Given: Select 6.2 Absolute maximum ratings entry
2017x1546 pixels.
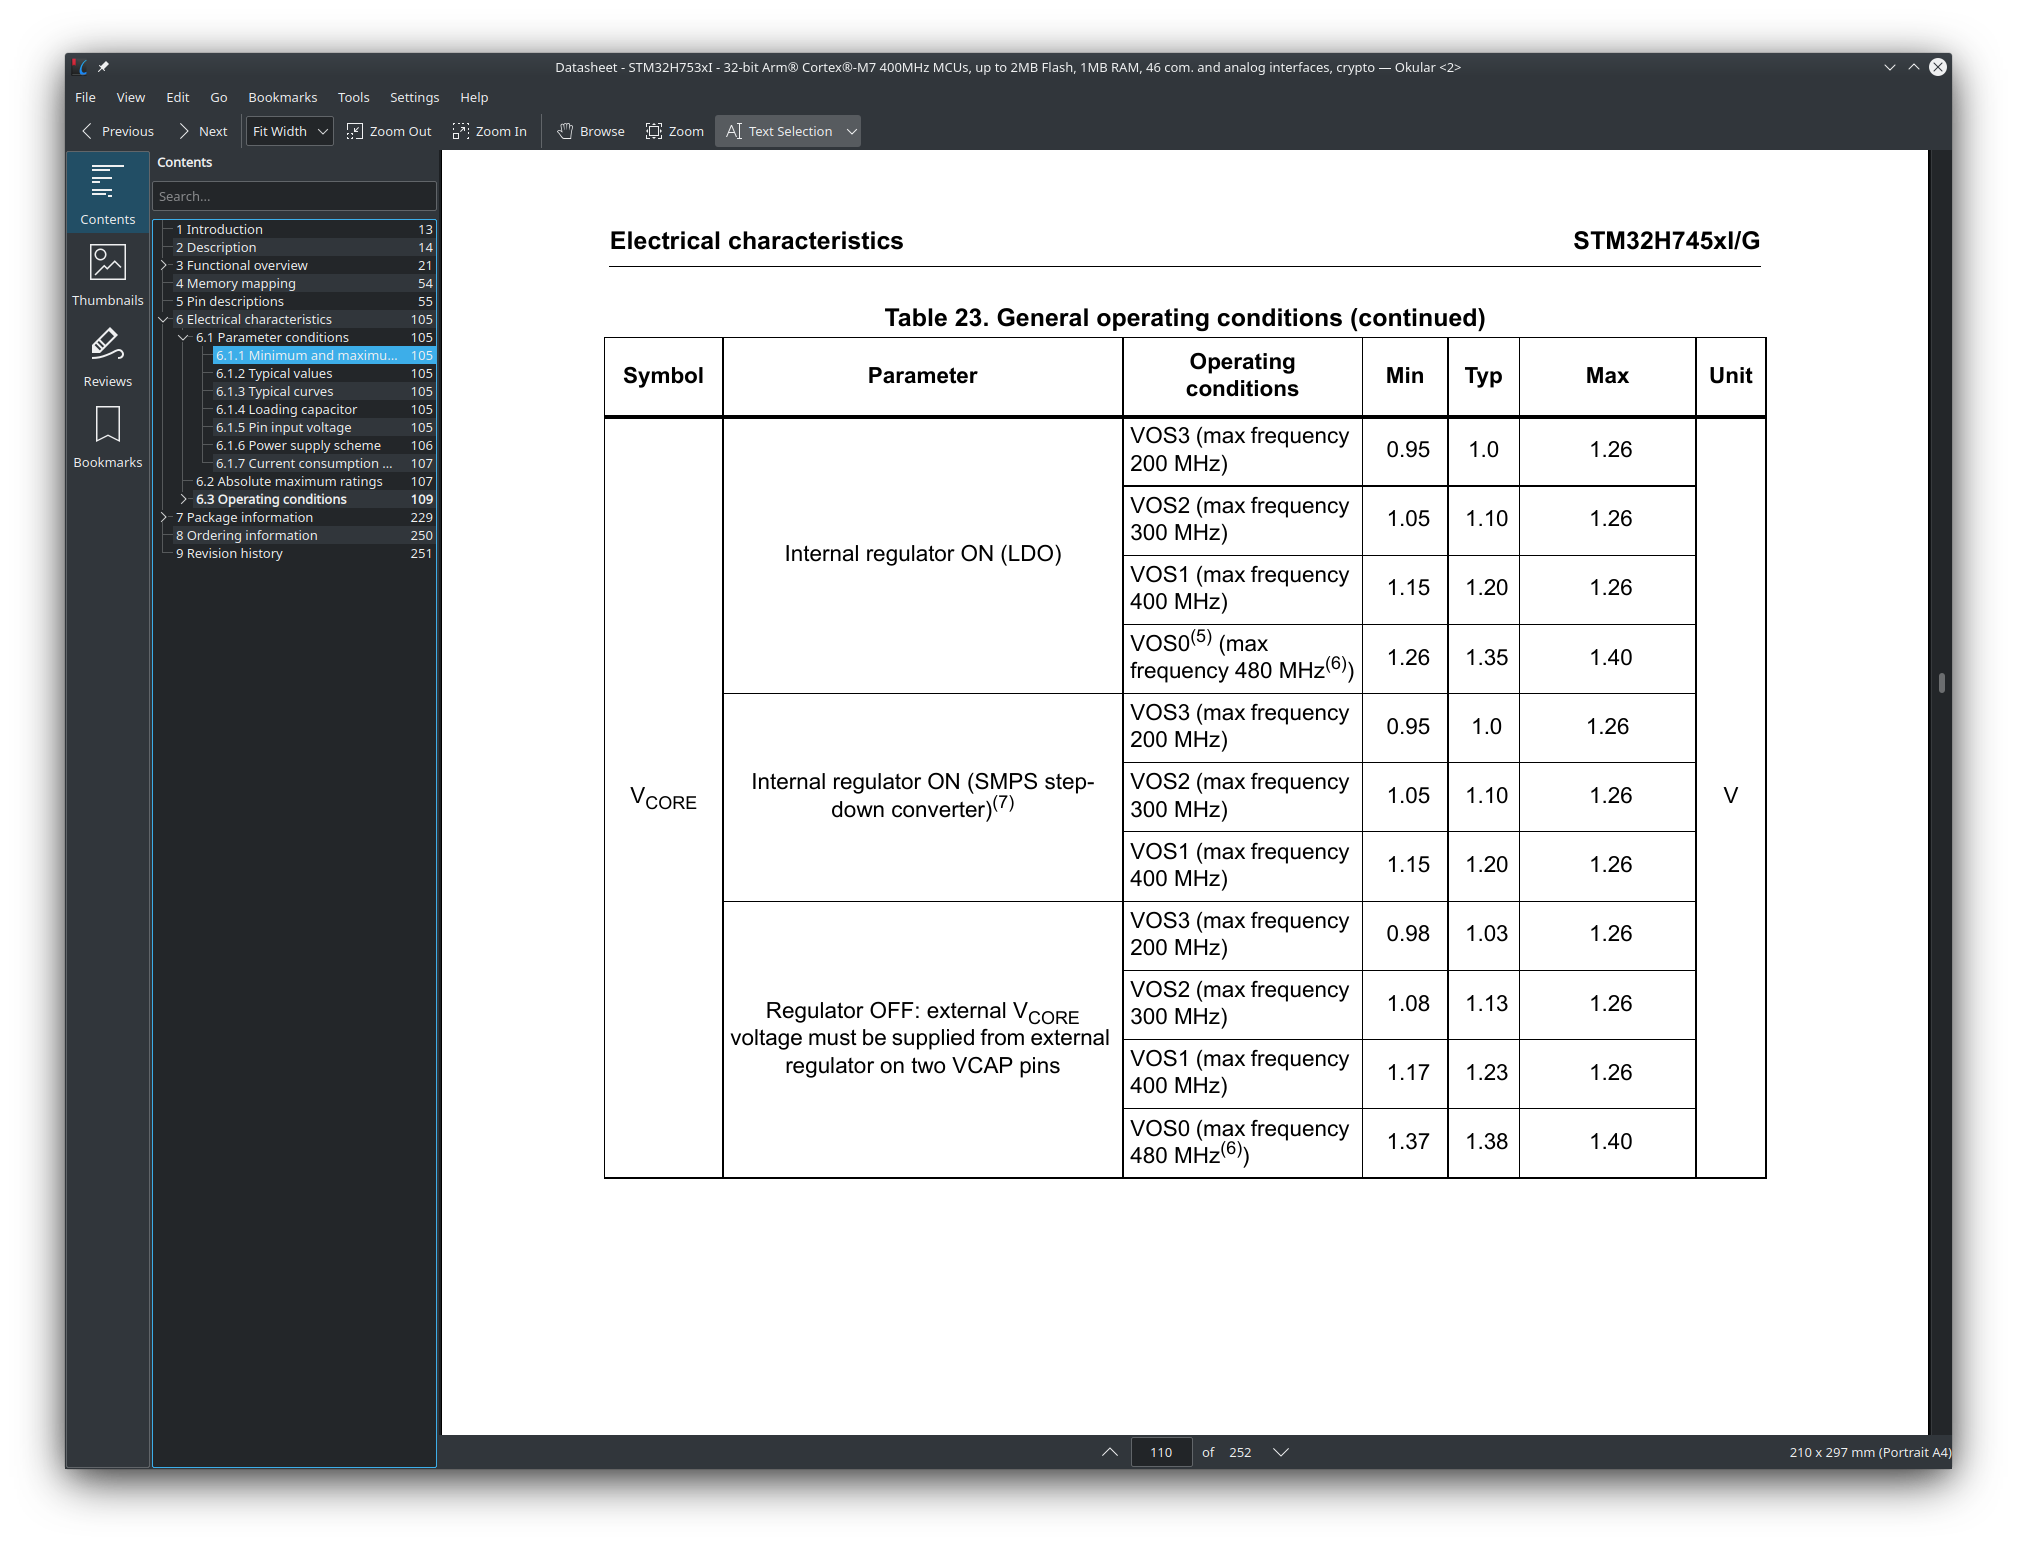Looking at the screenshot, I should (314, 481).
